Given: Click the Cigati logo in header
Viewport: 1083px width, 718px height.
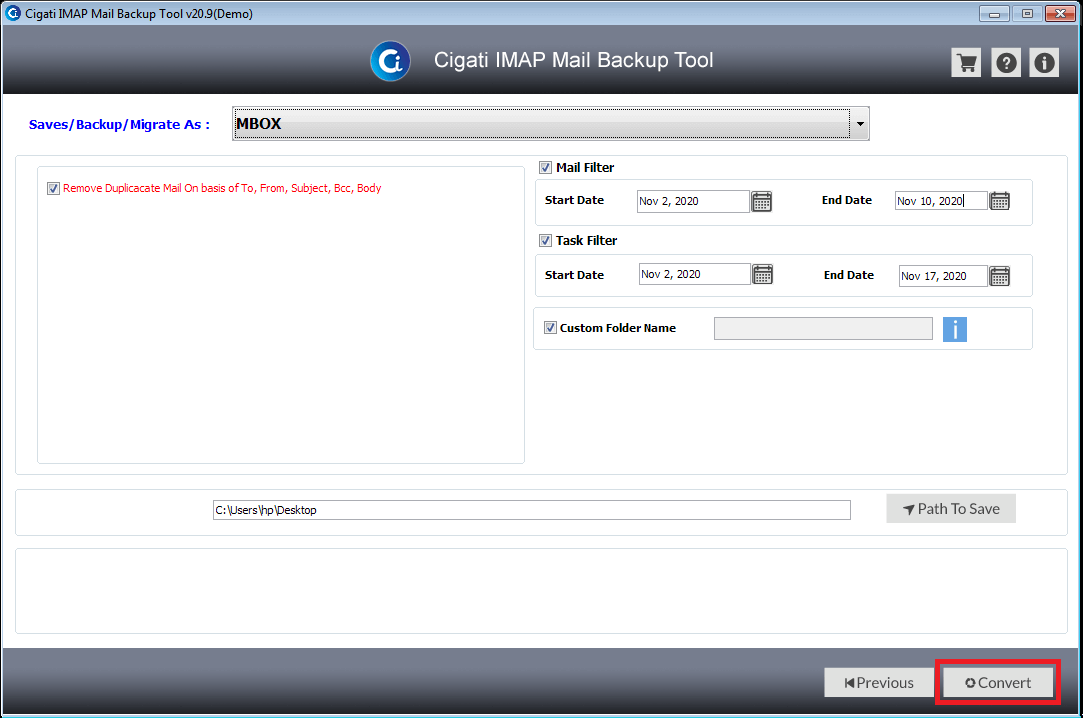Looking at the screenshot, I should (390, 61).
